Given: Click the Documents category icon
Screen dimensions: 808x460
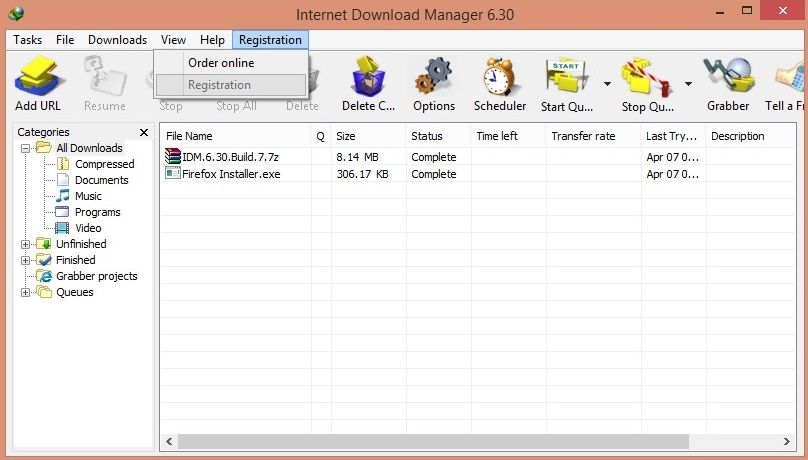Looking at the screenshot, I should pos(63,180).
